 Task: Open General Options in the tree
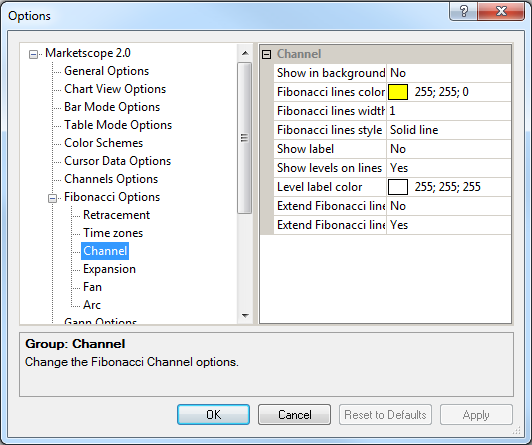click(x=107, y=71)
